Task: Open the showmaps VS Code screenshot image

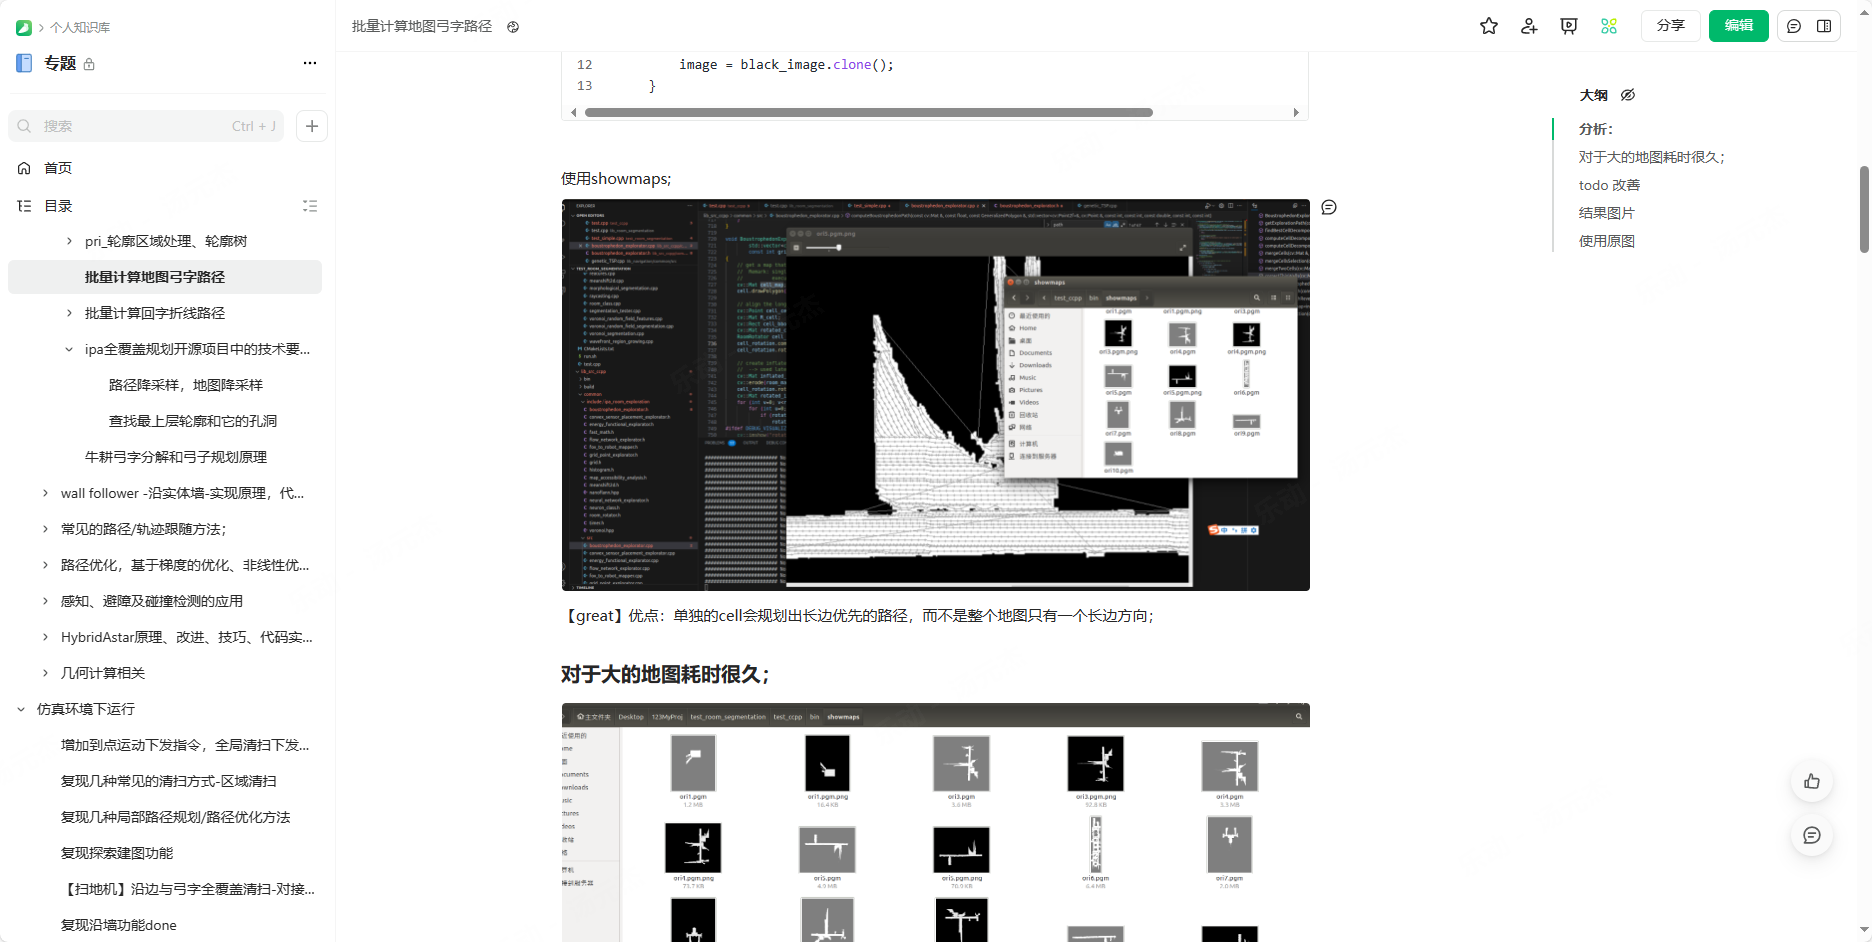Action: pyautogui.click(x=936, y=395)
